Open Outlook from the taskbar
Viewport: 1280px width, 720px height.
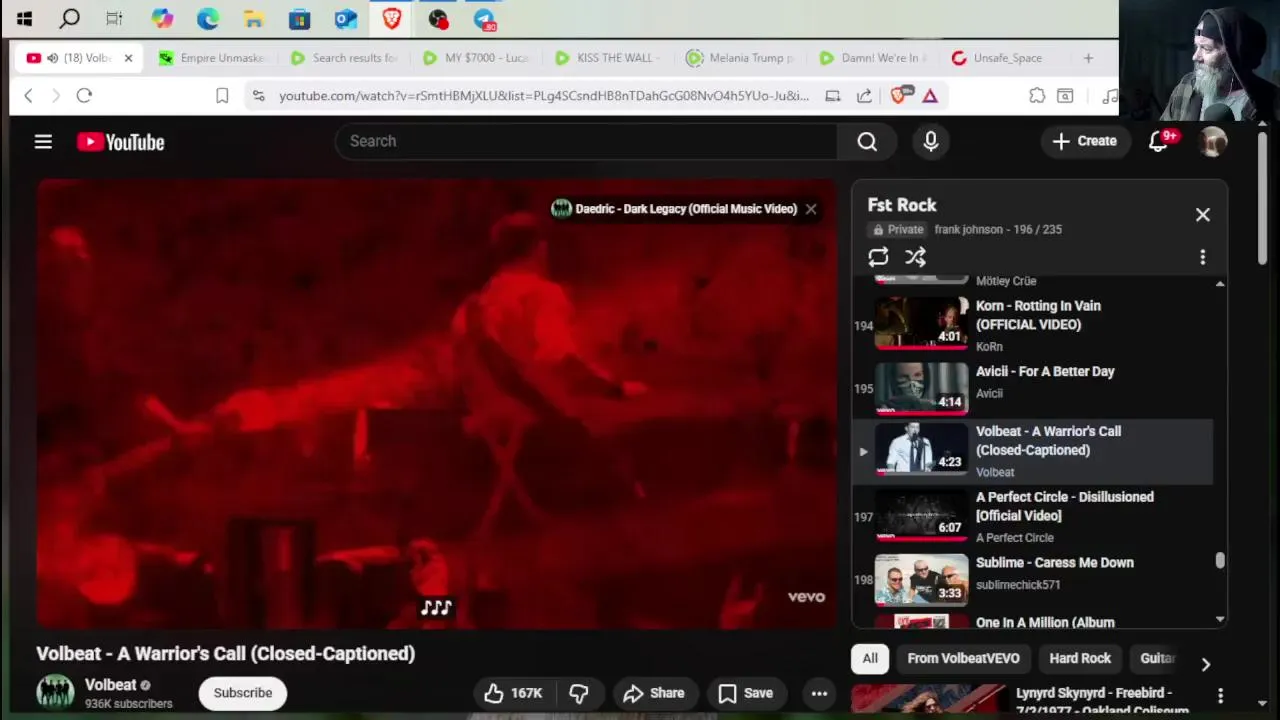coord(346,18)
